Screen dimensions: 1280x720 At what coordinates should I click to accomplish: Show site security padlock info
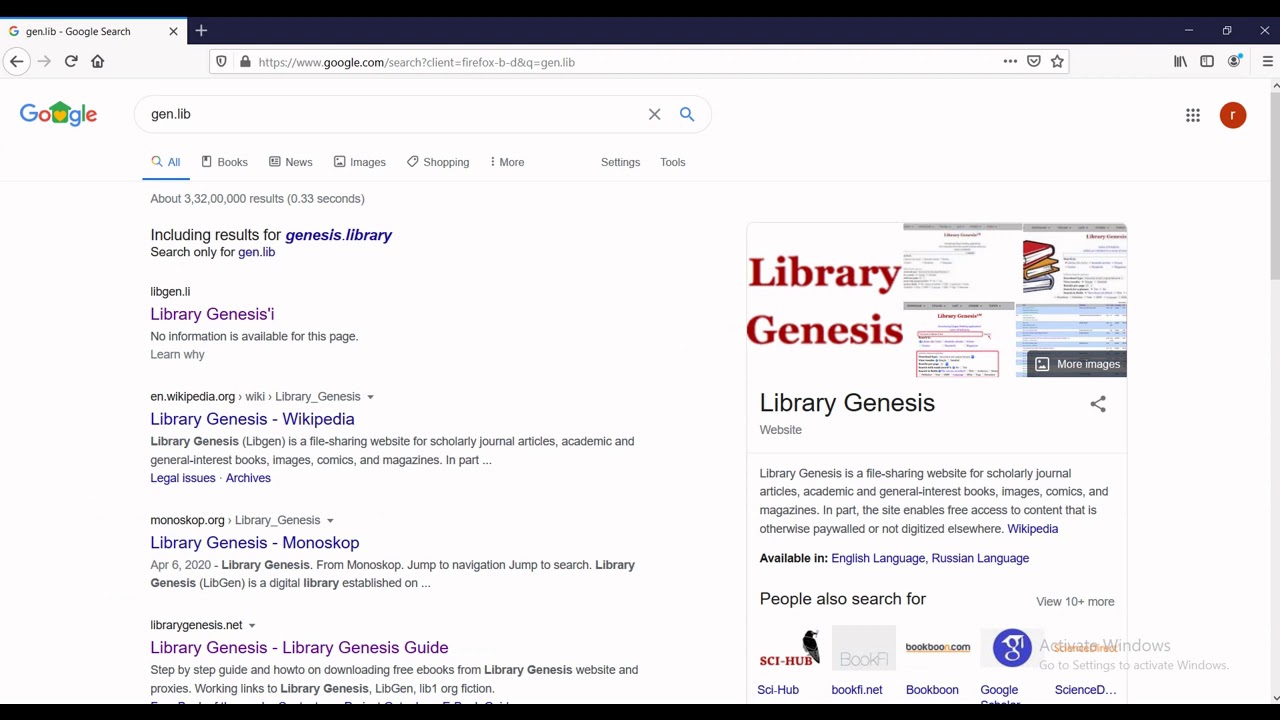[245, 62]
